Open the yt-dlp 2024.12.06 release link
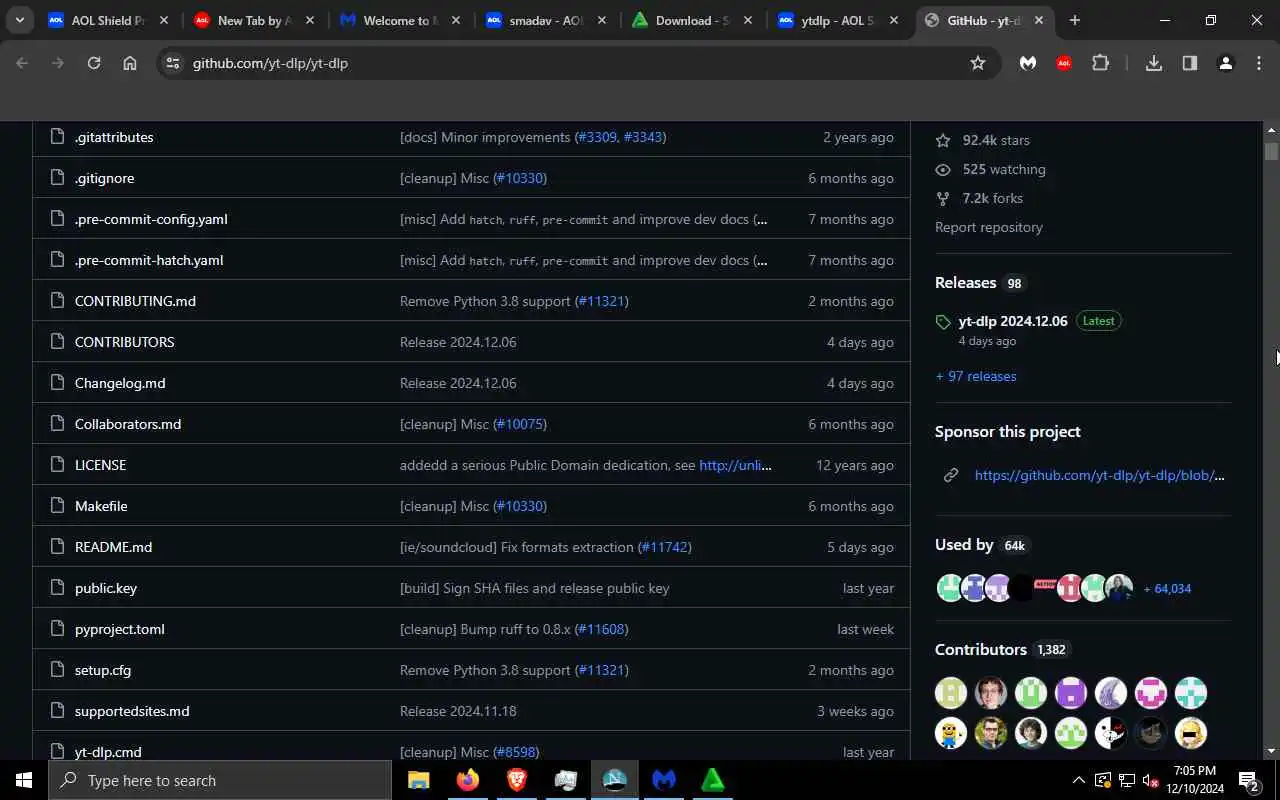 click(1013, 321)
